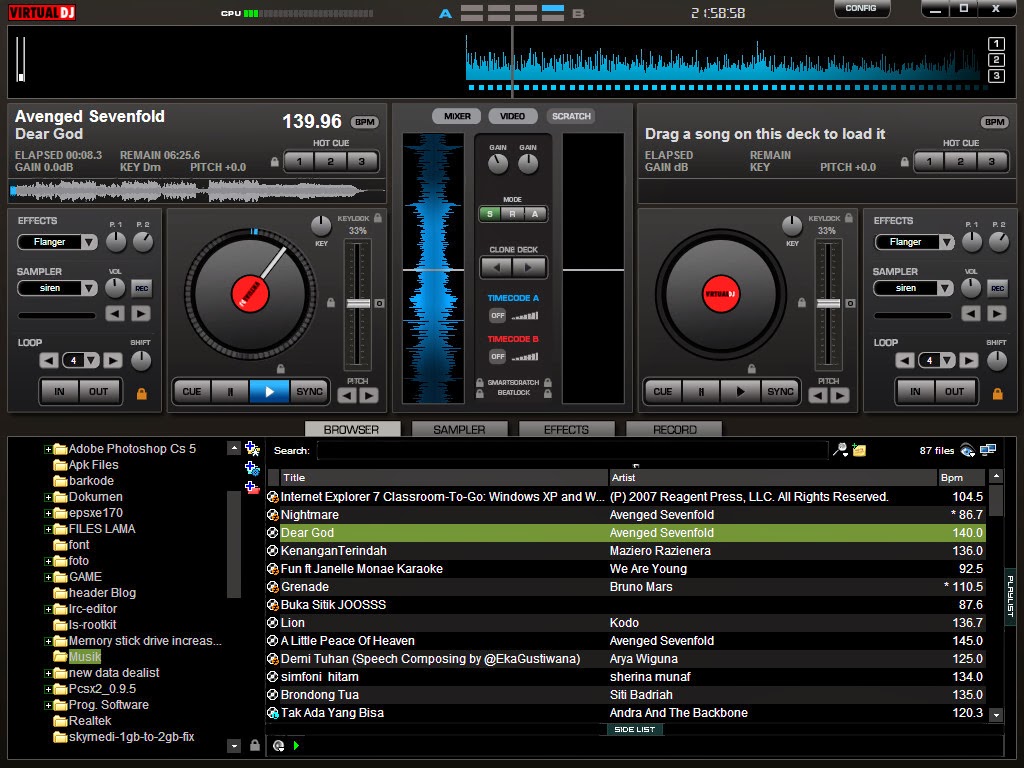1024x768 pixels.
Task: Open the CONFIG settings
Action: click(861, 8)
